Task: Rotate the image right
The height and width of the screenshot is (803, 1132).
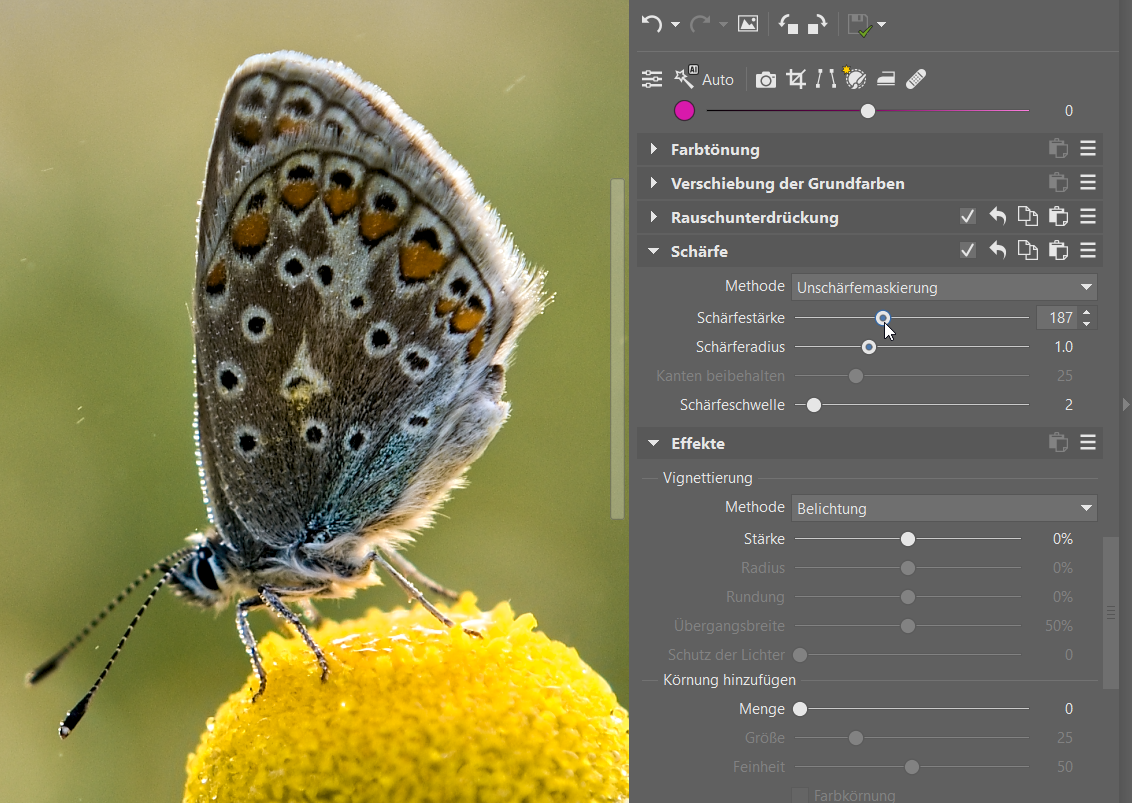Action: coord(817,24)
